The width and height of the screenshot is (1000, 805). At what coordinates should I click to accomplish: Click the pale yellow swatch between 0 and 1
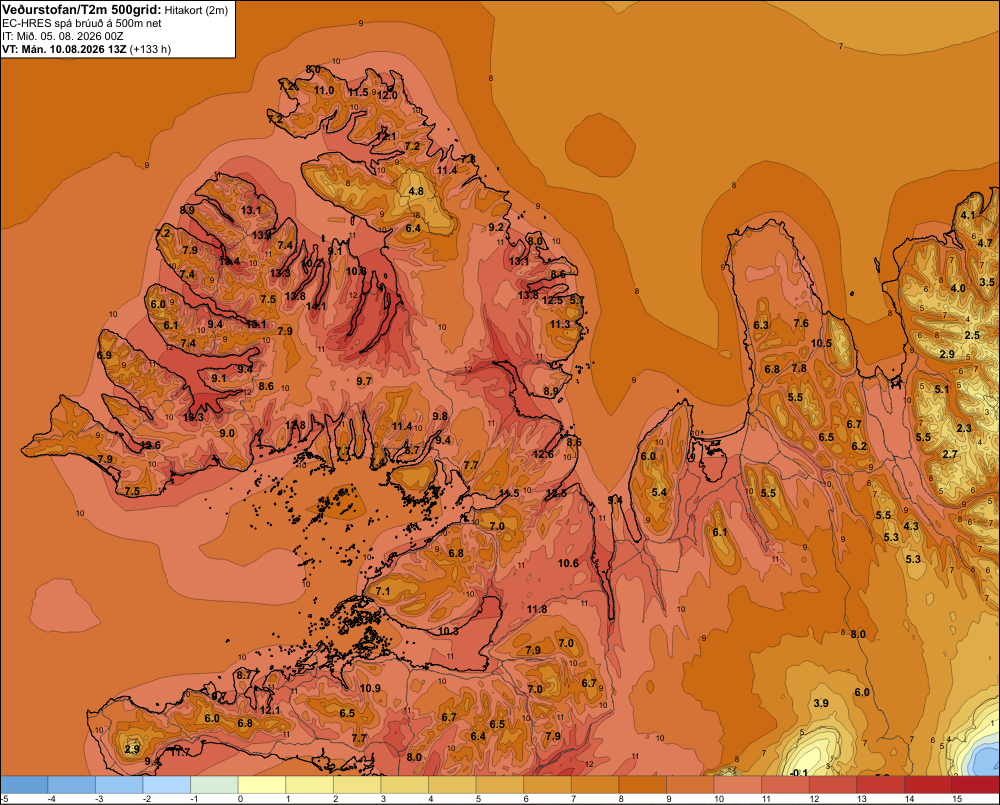tap(261, 785)
